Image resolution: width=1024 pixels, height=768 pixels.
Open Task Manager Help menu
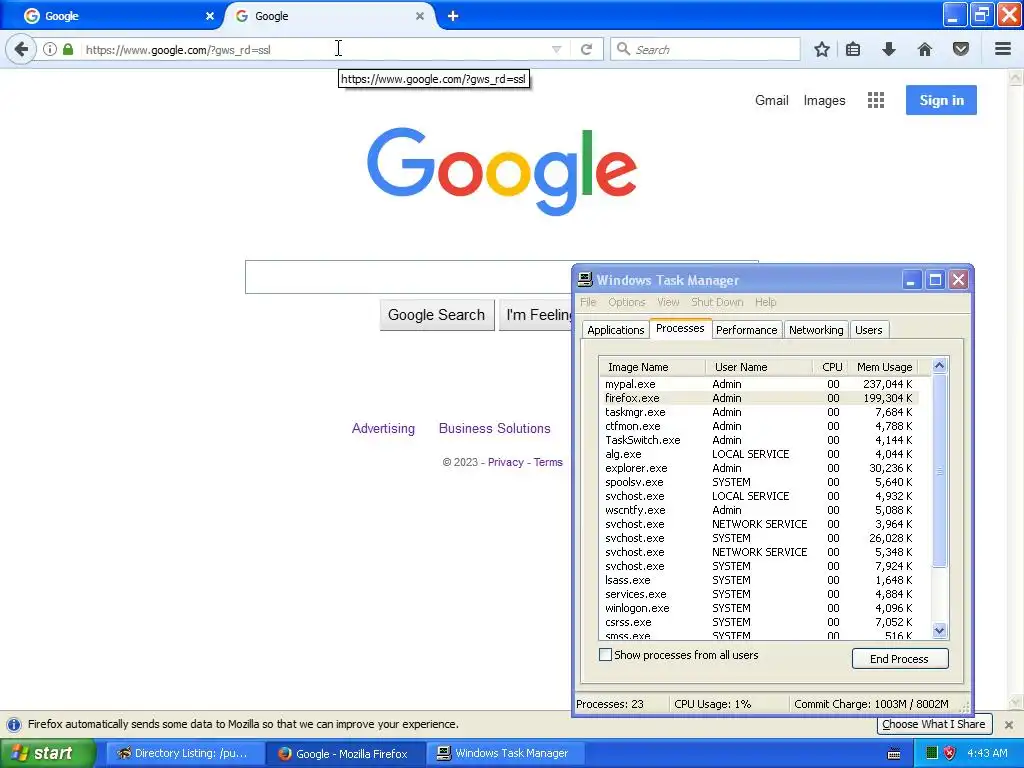[765, 302]
